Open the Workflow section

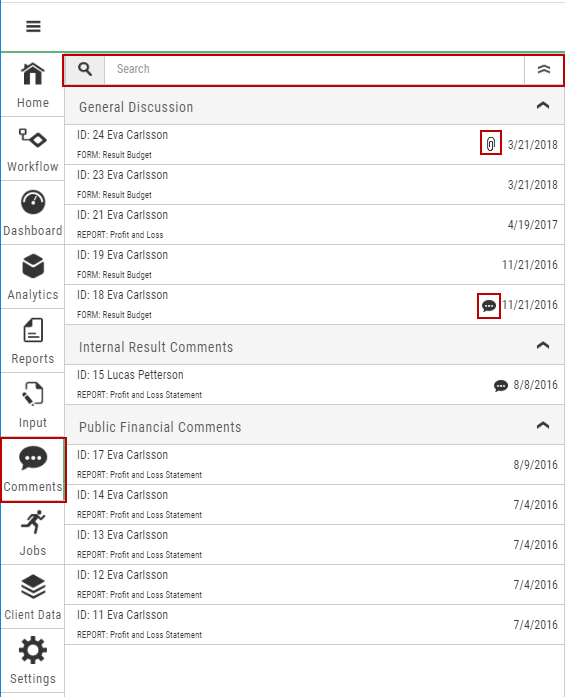click(32, 149)
